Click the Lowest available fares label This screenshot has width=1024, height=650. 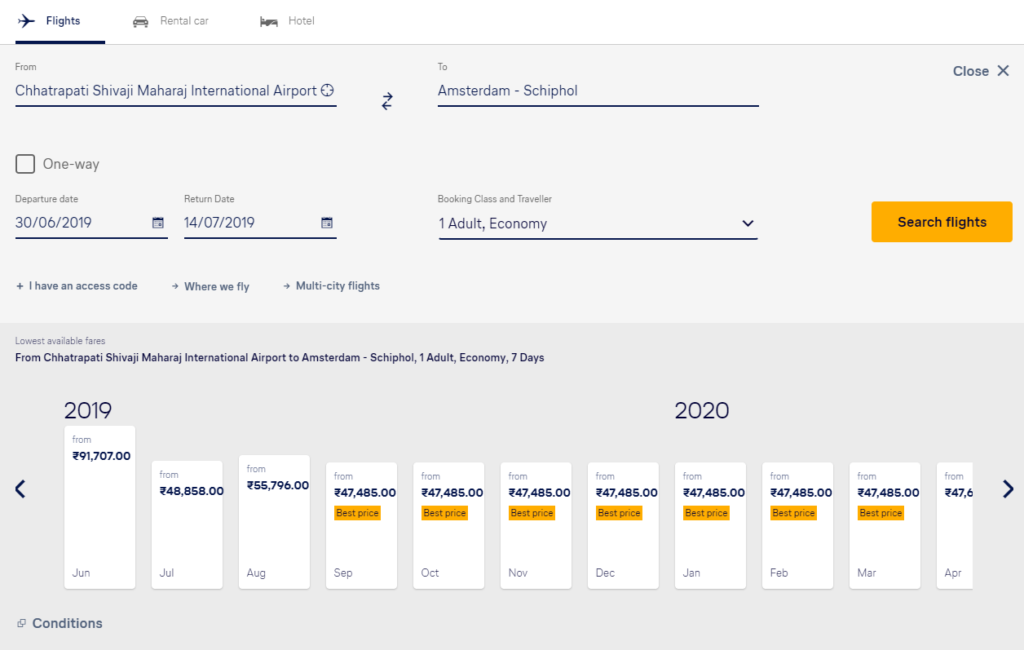(x=60, y=341)
